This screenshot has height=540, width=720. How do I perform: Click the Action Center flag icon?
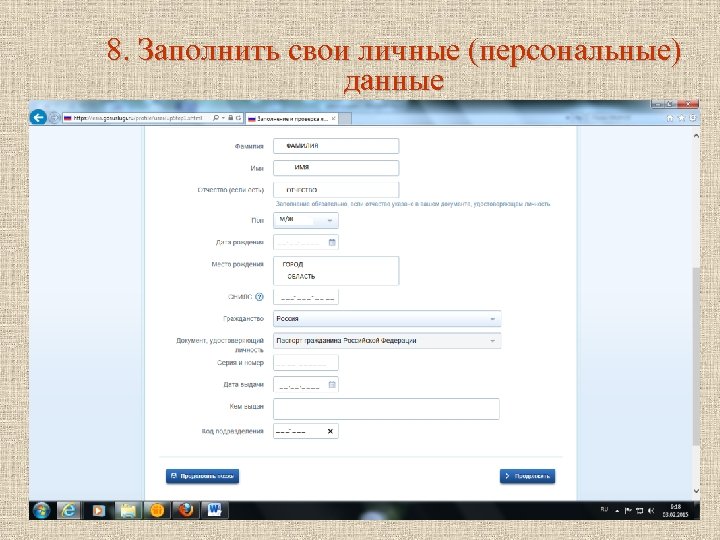(628, 511)
